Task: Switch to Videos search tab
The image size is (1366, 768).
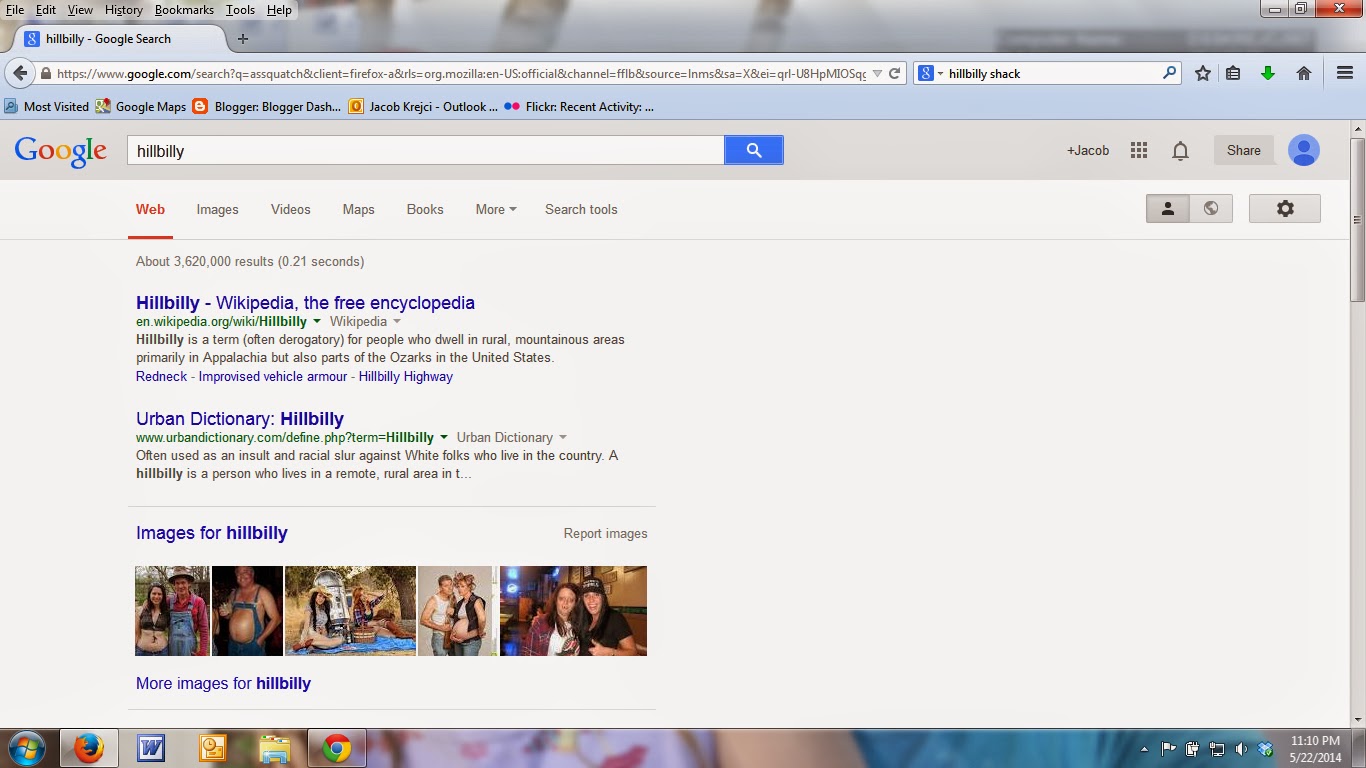Action: (291, 209)
